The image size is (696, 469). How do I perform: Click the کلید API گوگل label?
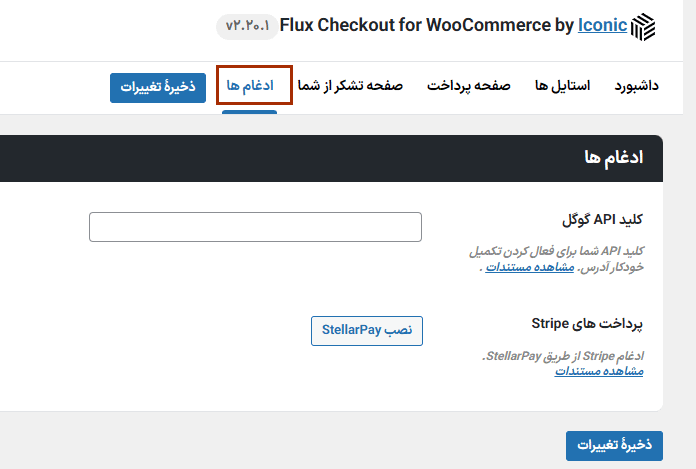coord(603,219)
